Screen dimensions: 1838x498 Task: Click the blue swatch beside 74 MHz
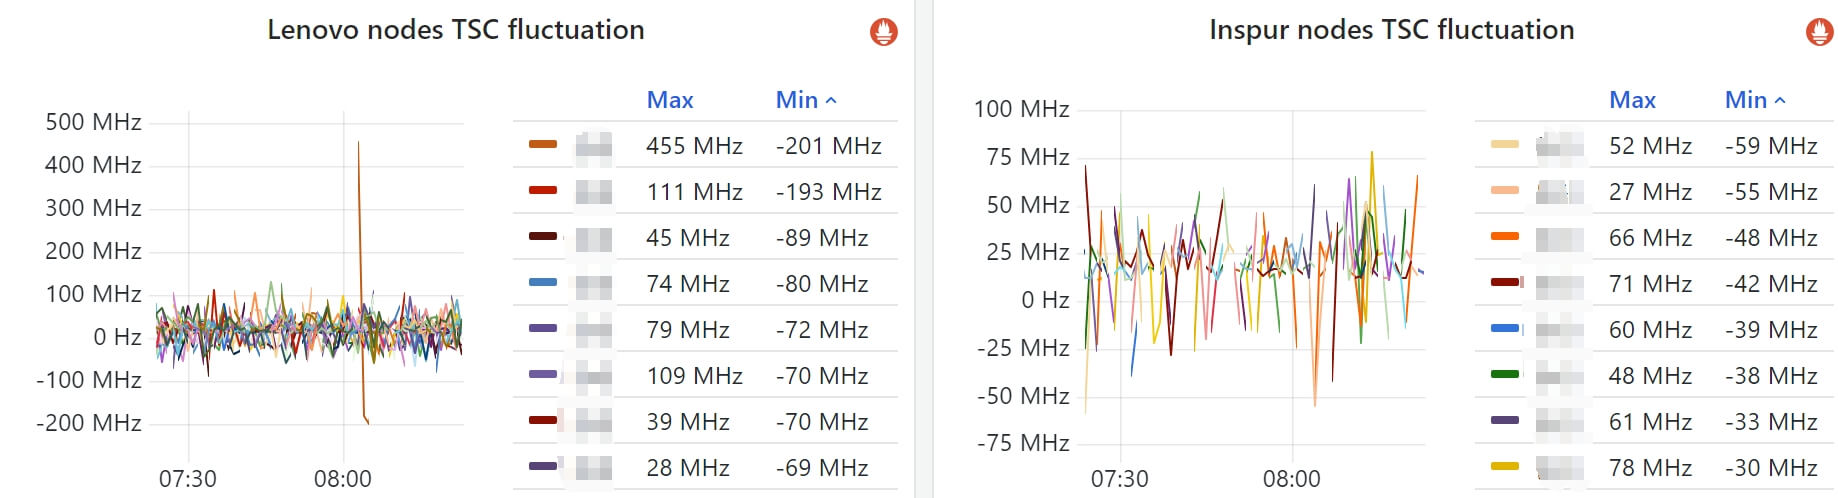[x=542, y=282]
